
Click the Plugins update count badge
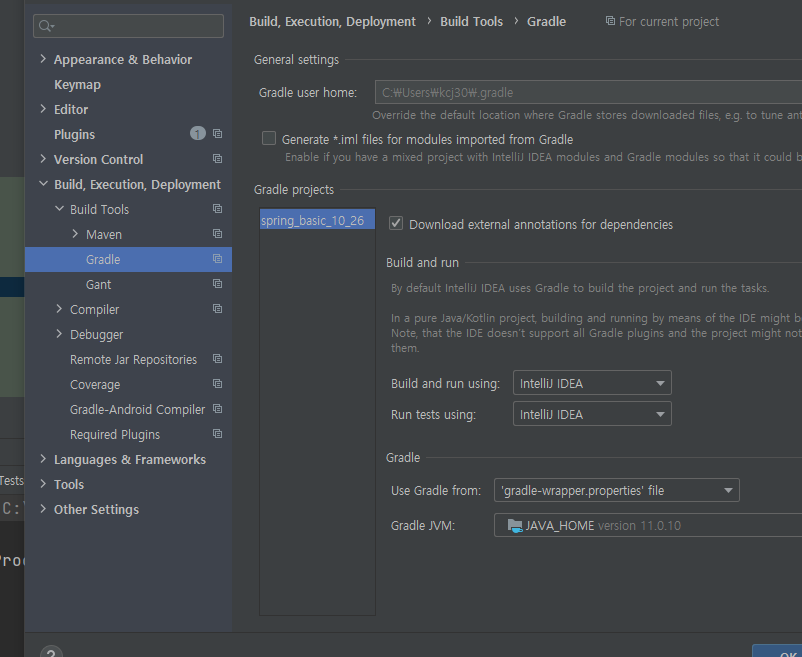(x=198, y=134)
